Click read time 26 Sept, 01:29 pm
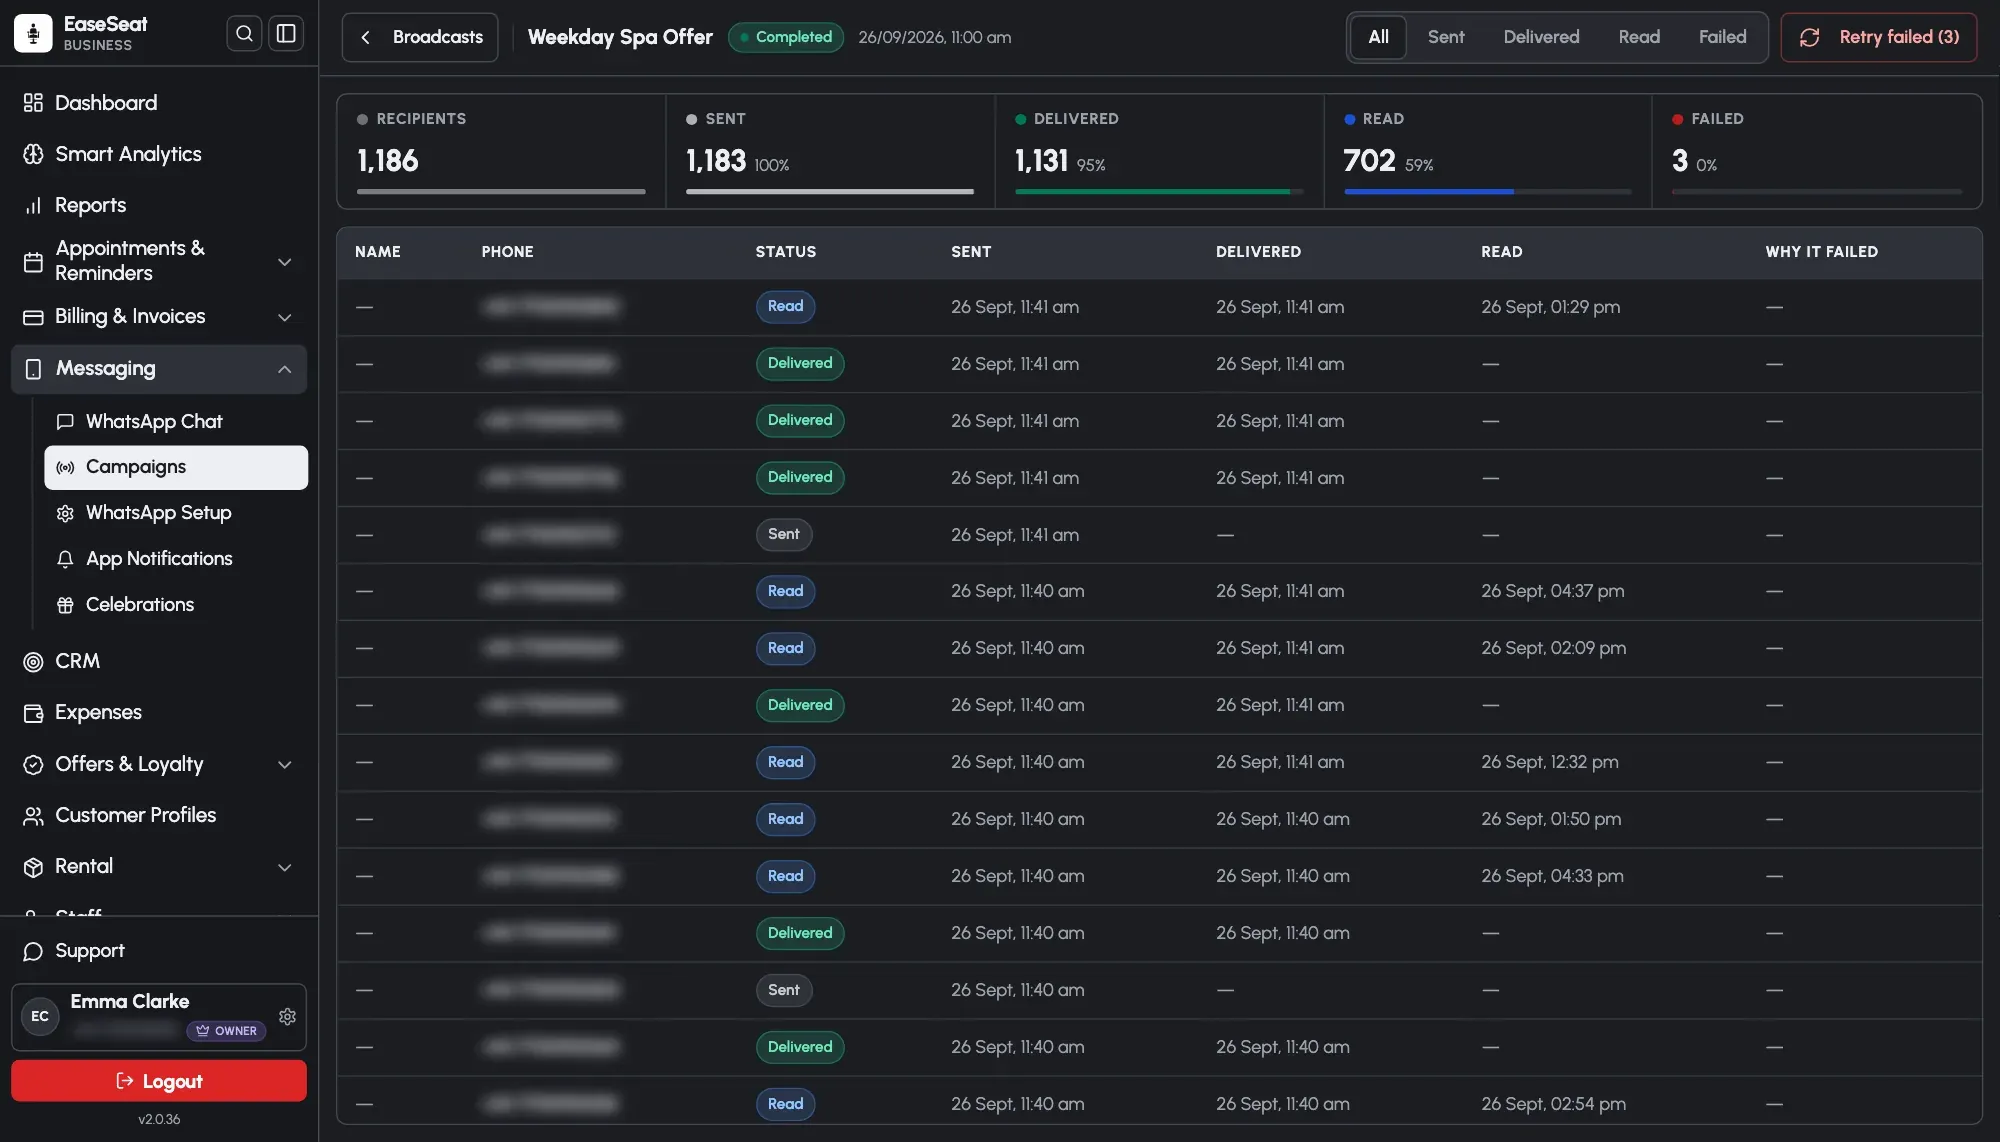This screenshot has height=1142, width=2000. (1550, 307)
